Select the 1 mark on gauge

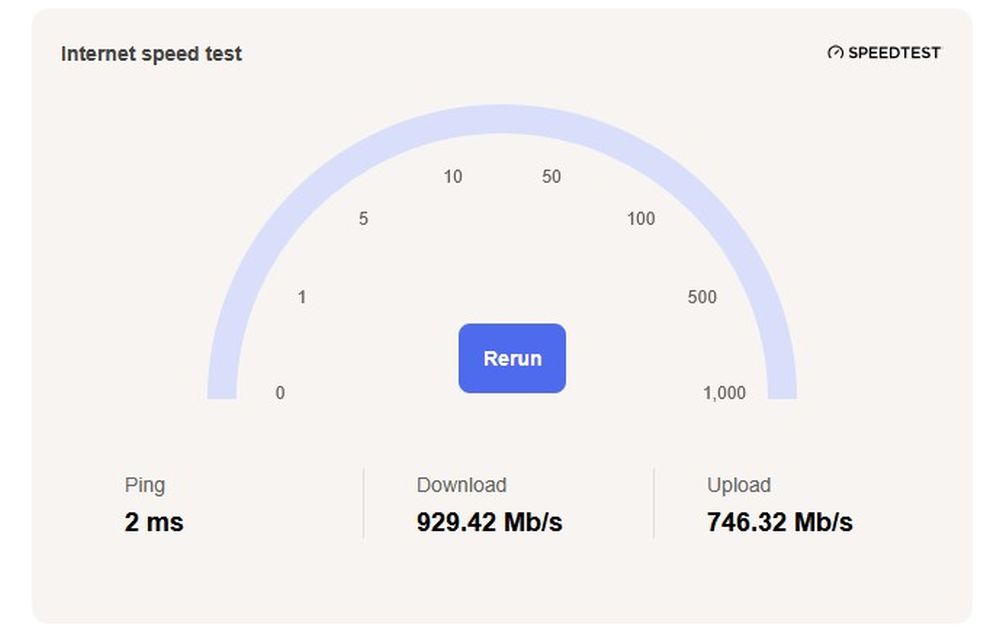(x=302, y=297)
